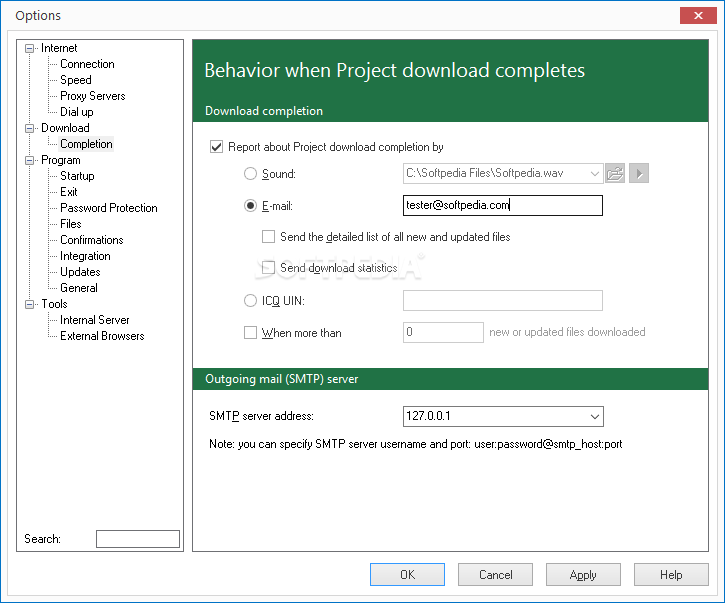Image resolution: width=725 pixels, height=603 pixels.
Task: Open the Dial up page
Action: point(77,112)
